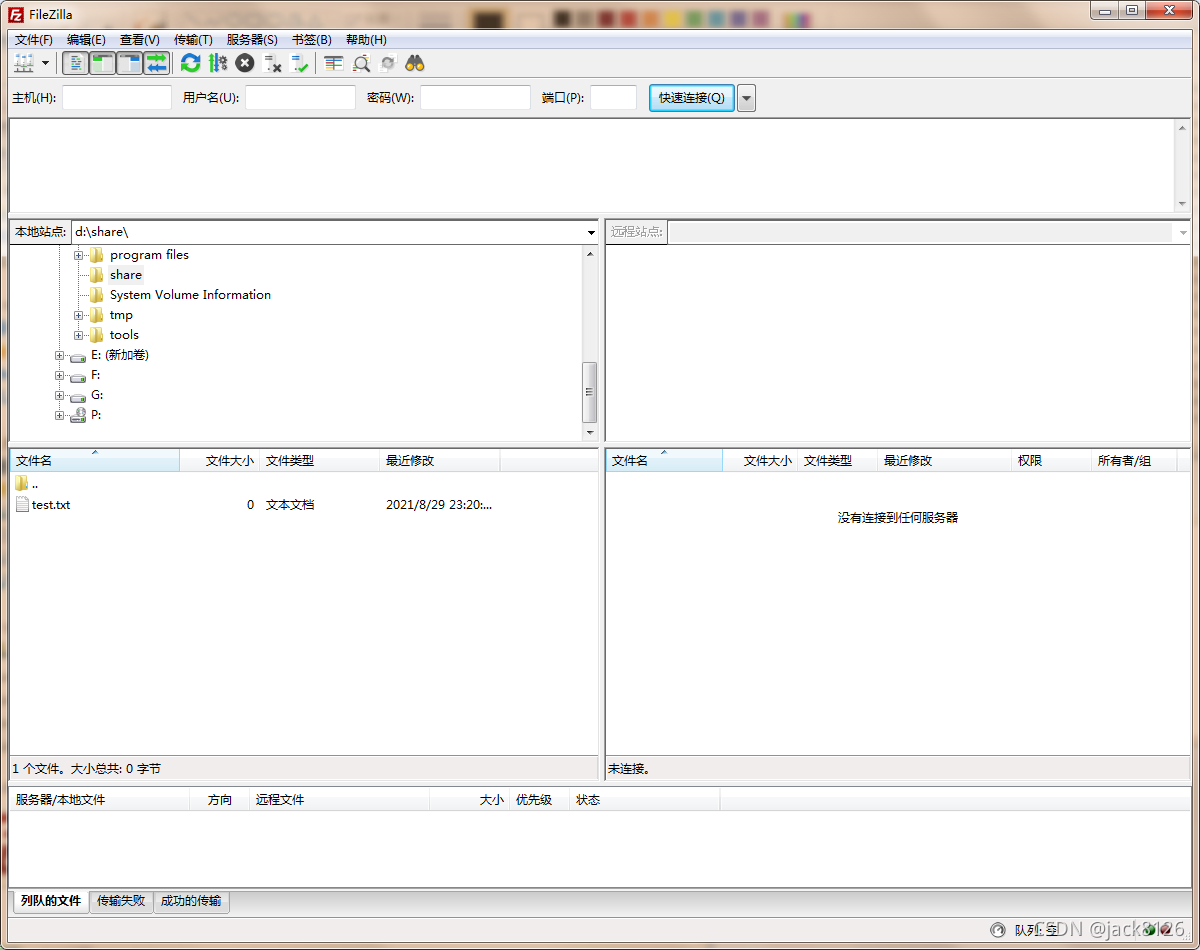Click the 用户名(U) username field
This screenshot has width=1200, height=950.
click(x=300, y=97)
